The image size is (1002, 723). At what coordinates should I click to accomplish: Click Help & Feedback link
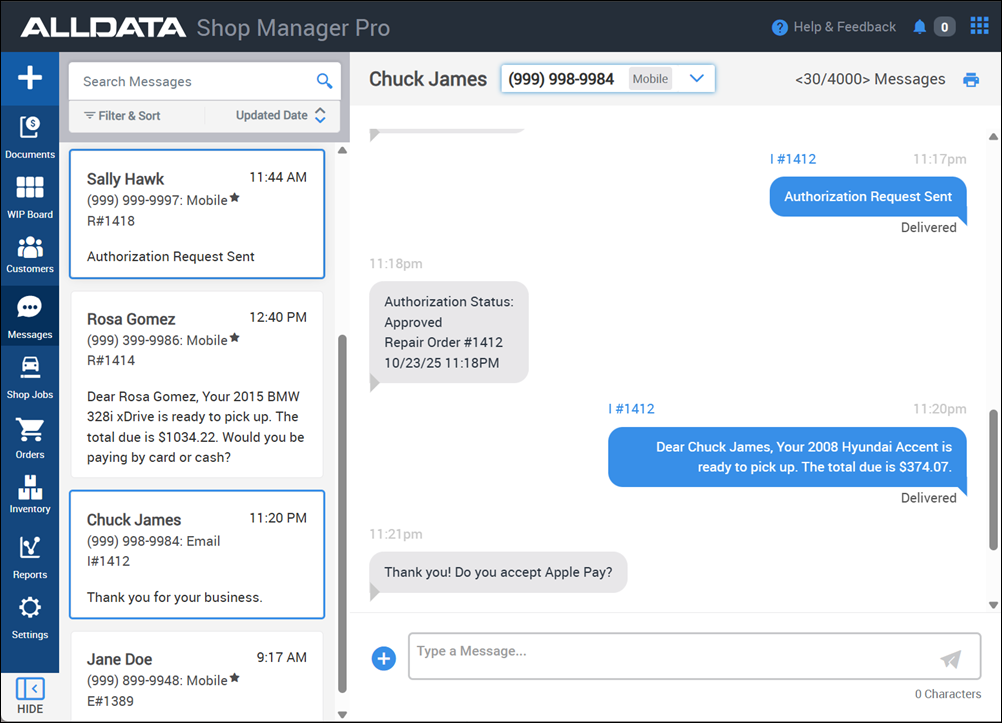coord(844,27)
